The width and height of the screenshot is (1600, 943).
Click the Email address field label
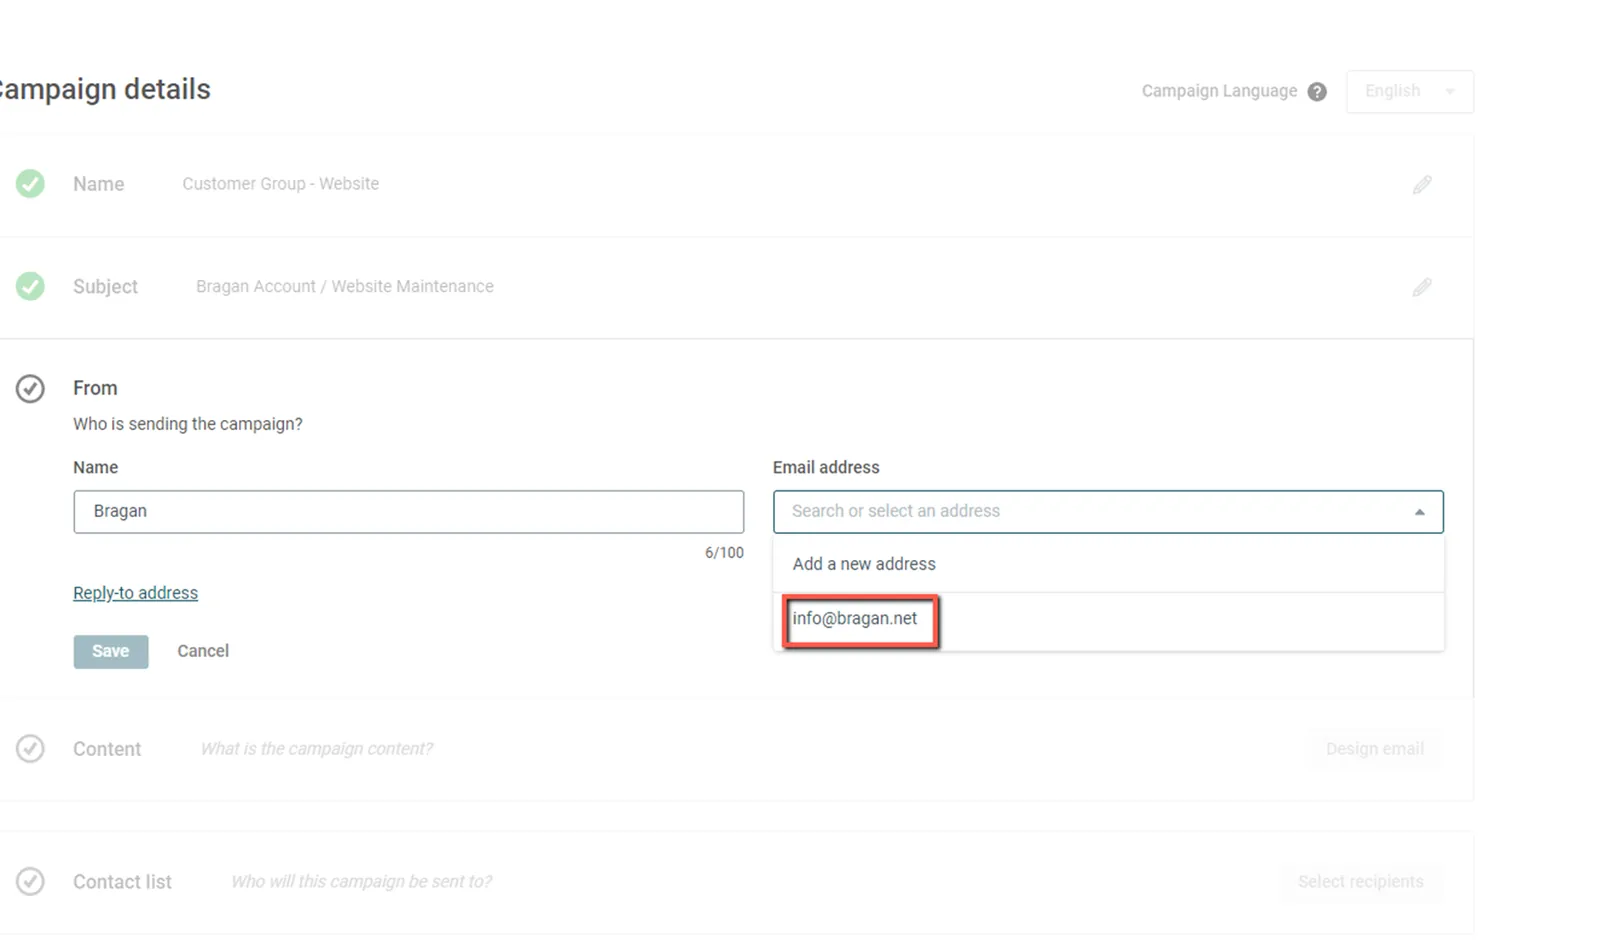coord(826,467)
